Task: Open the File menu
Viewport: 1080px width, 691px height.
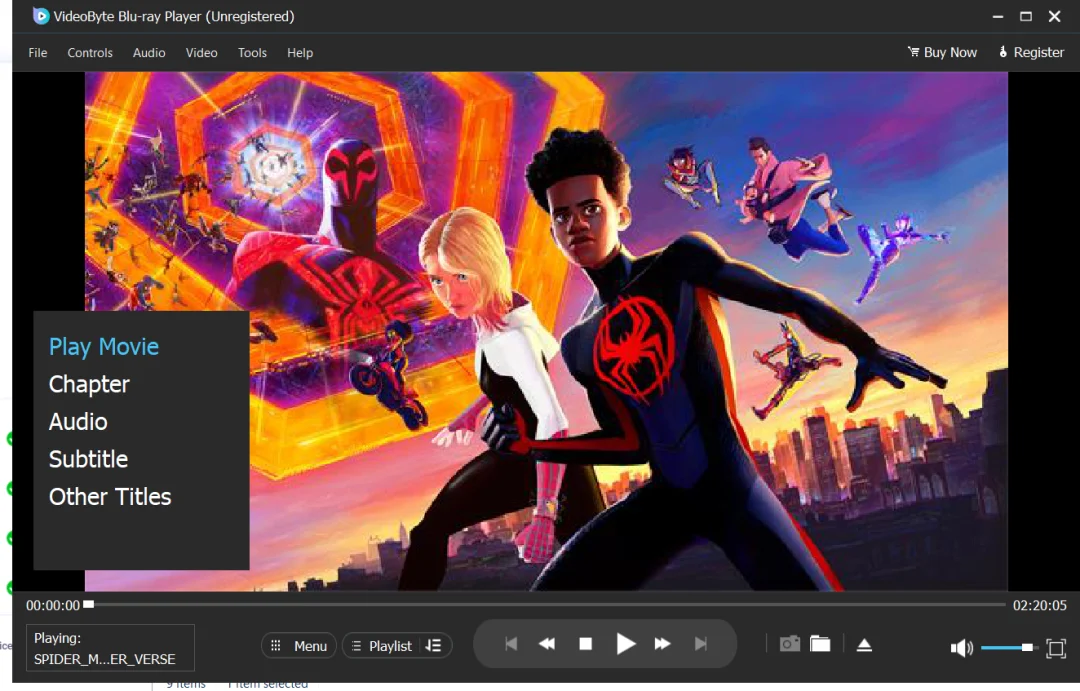Action: [37, 52]
